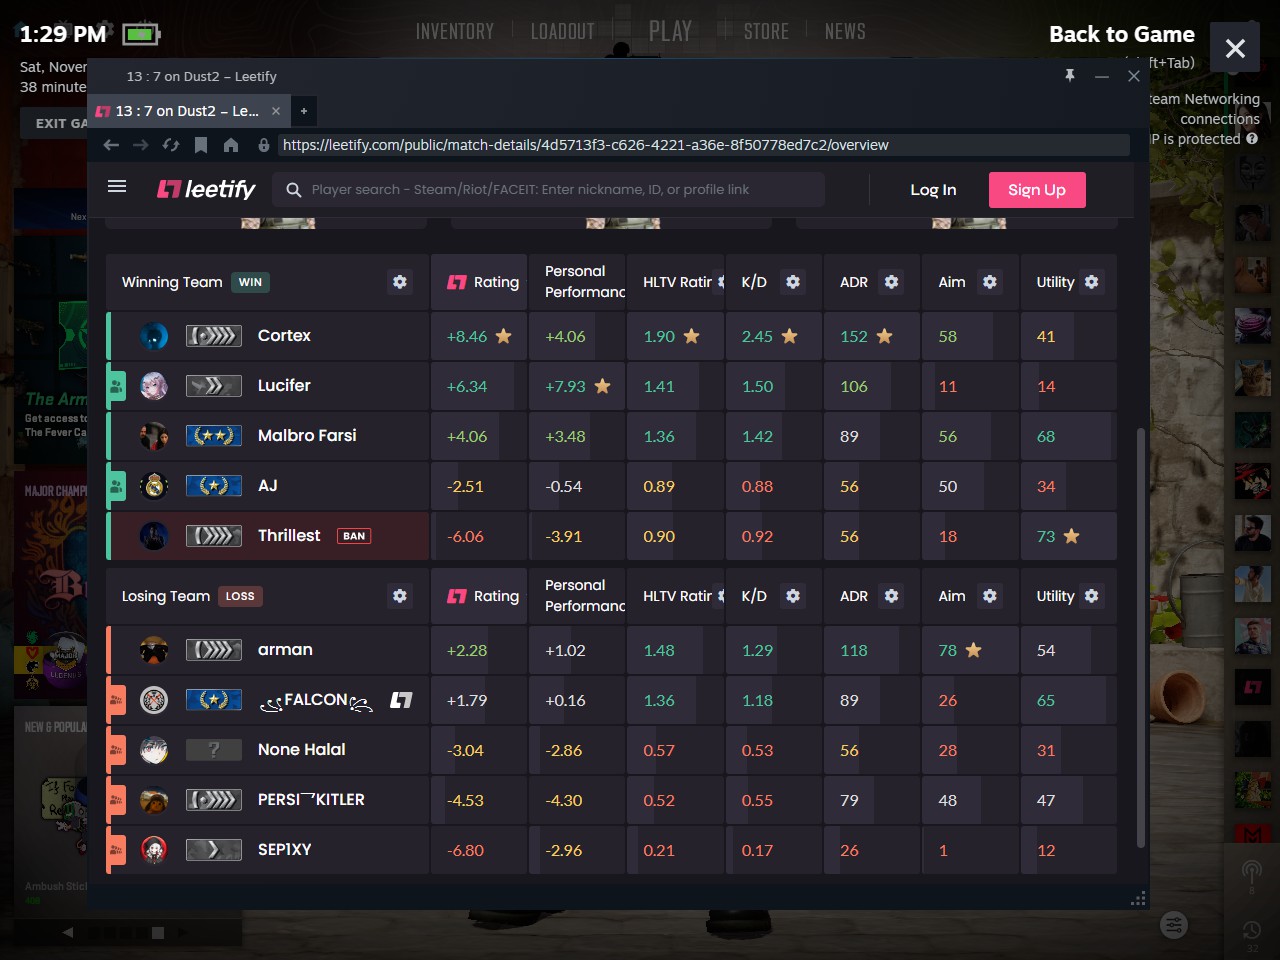
Task: Go forward in the overlay browser
Action: [141, 145]
